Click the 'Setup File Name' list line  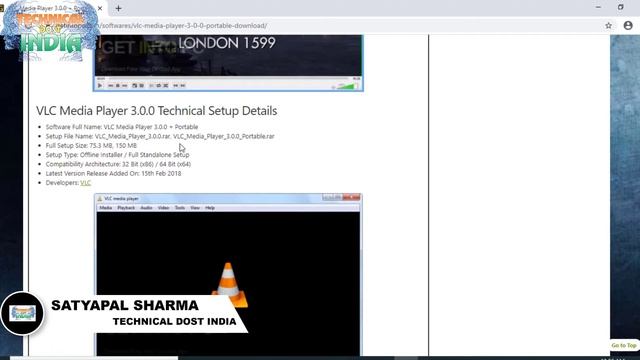point(160,136)
